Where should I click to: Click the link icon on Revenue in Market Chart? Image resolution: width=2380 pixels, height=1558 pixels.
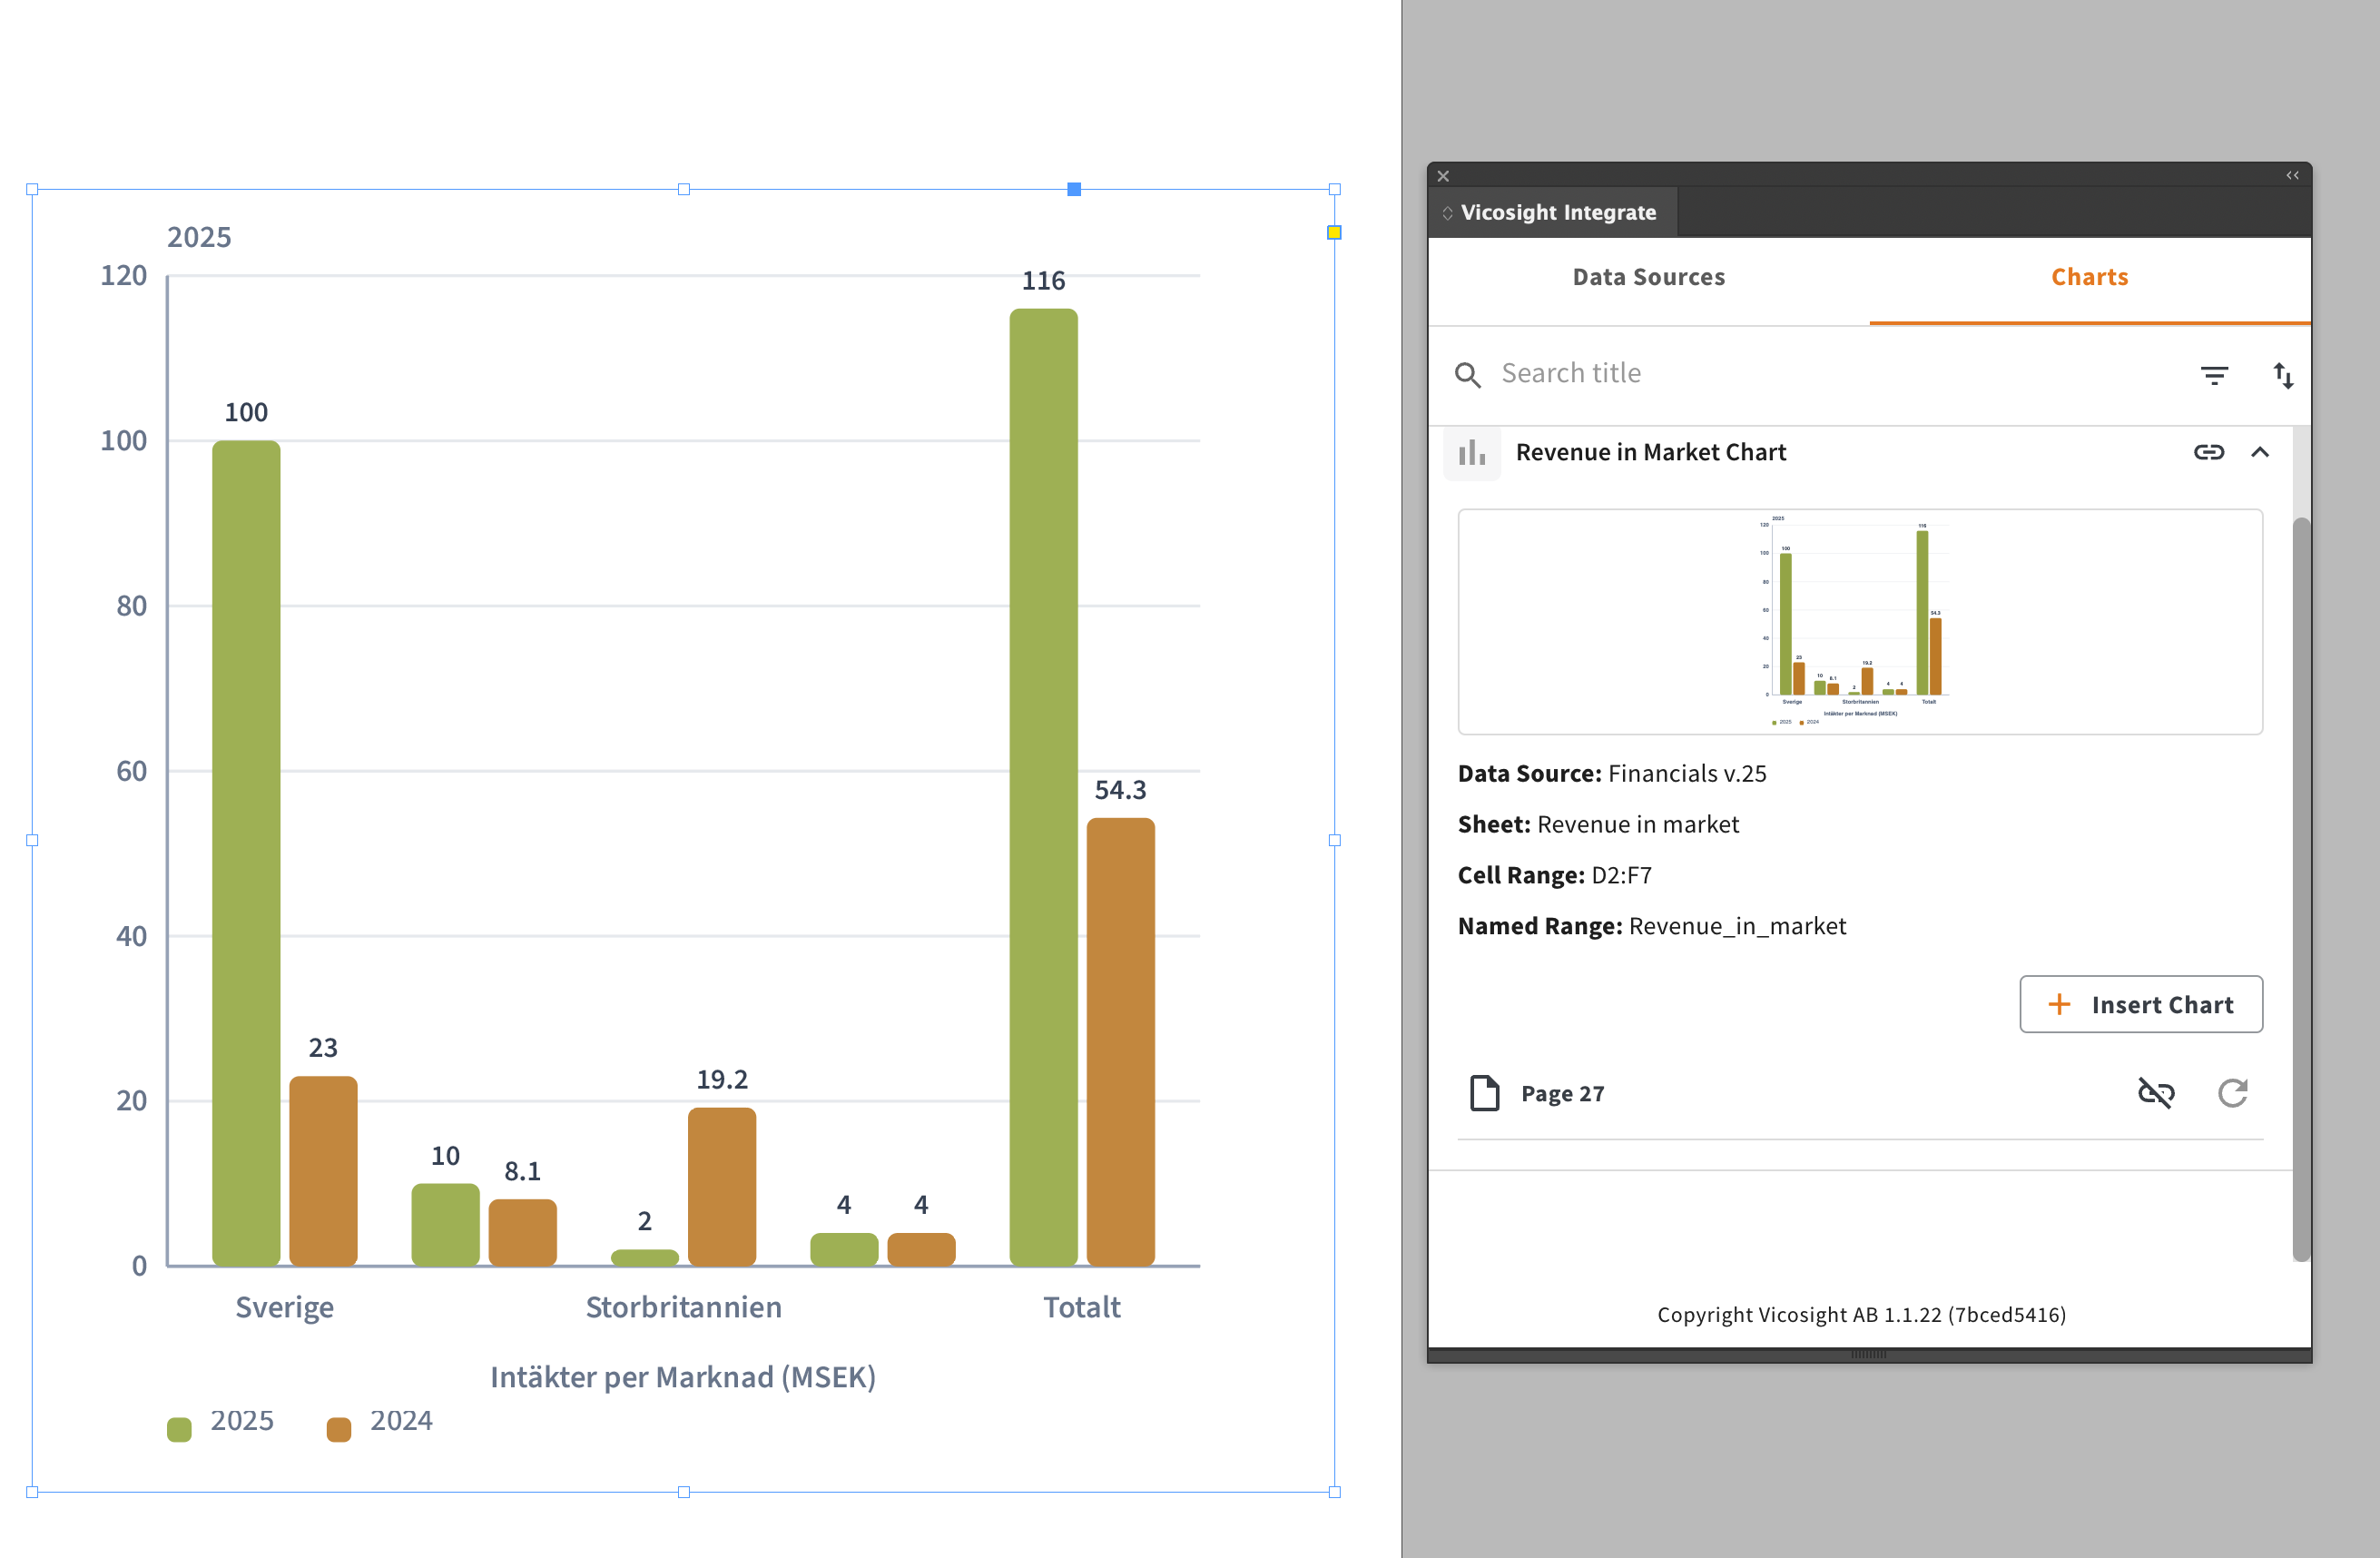click(x=2208, y=452)
